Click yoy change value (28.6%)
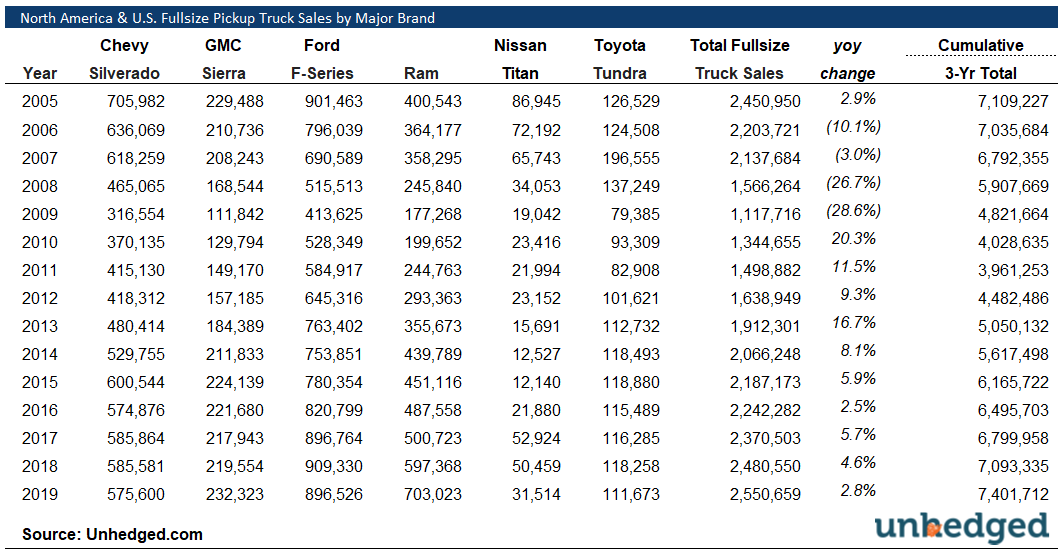Viewport: 1064px width, 557px height. coord(854,211)
